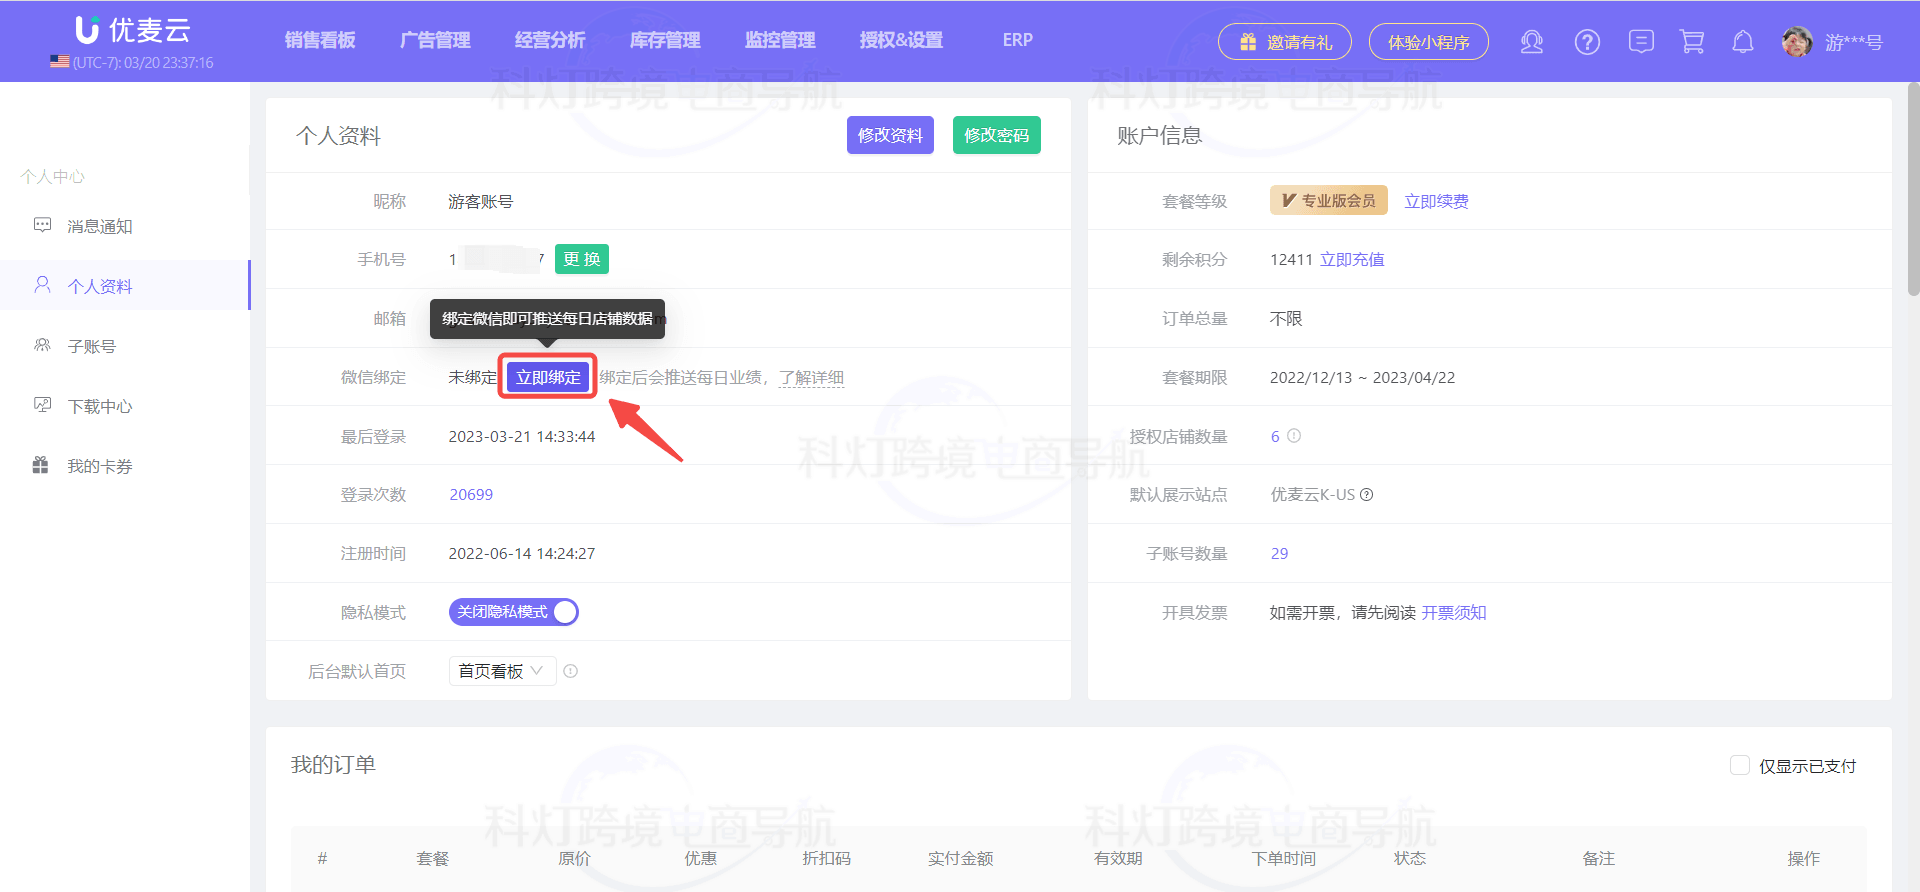Click the 专业版会员 badge
1920x892 pixels.
click(x=1329, y=200)
